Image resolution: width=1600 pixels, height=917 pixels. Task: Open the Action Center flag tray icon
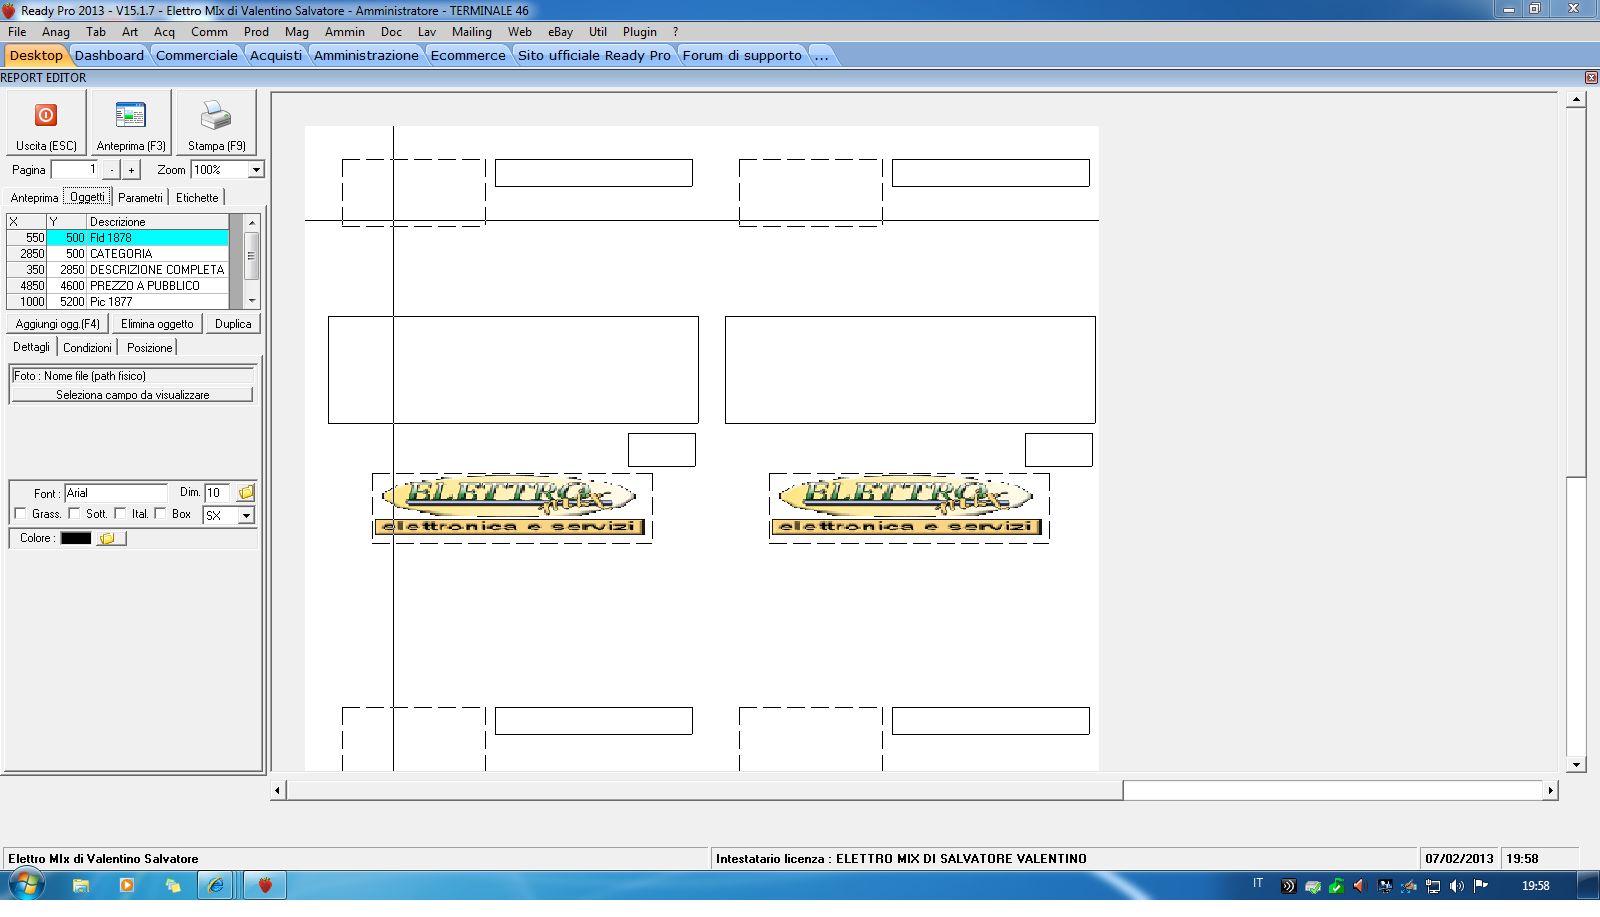click(x=1481, y=886)
